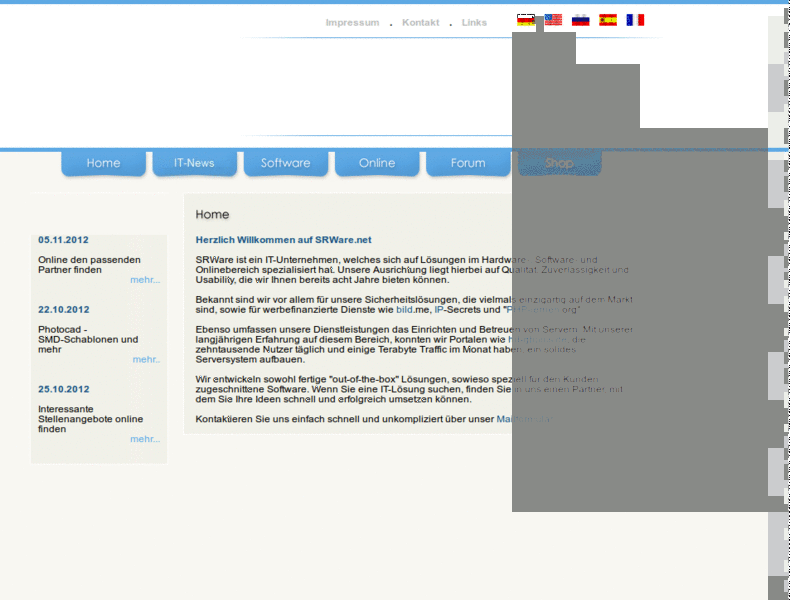Select the news date 25.10.2012

coord(63,389)
